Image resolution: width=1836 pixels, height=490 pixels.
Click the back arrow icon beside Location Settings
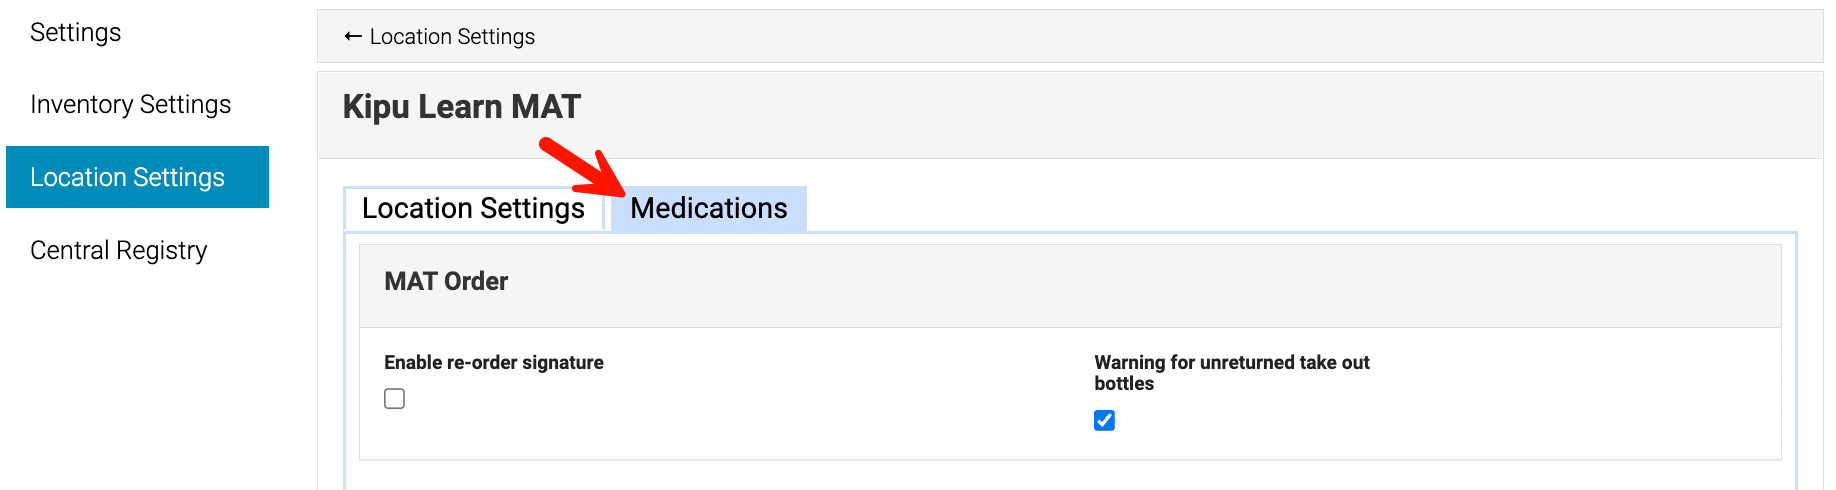pyautogui.click(x=352, y=37)
